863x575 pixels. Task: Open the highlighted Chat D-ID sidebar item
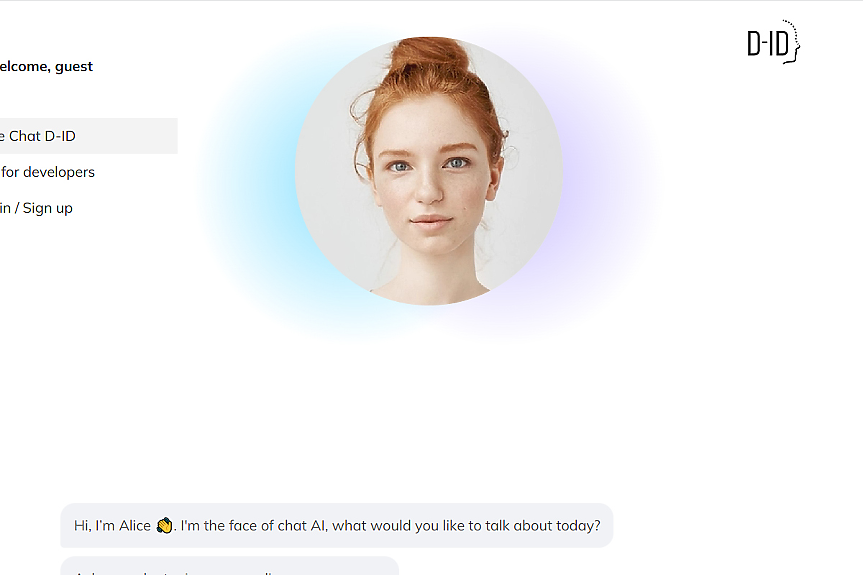pos(89,136)
